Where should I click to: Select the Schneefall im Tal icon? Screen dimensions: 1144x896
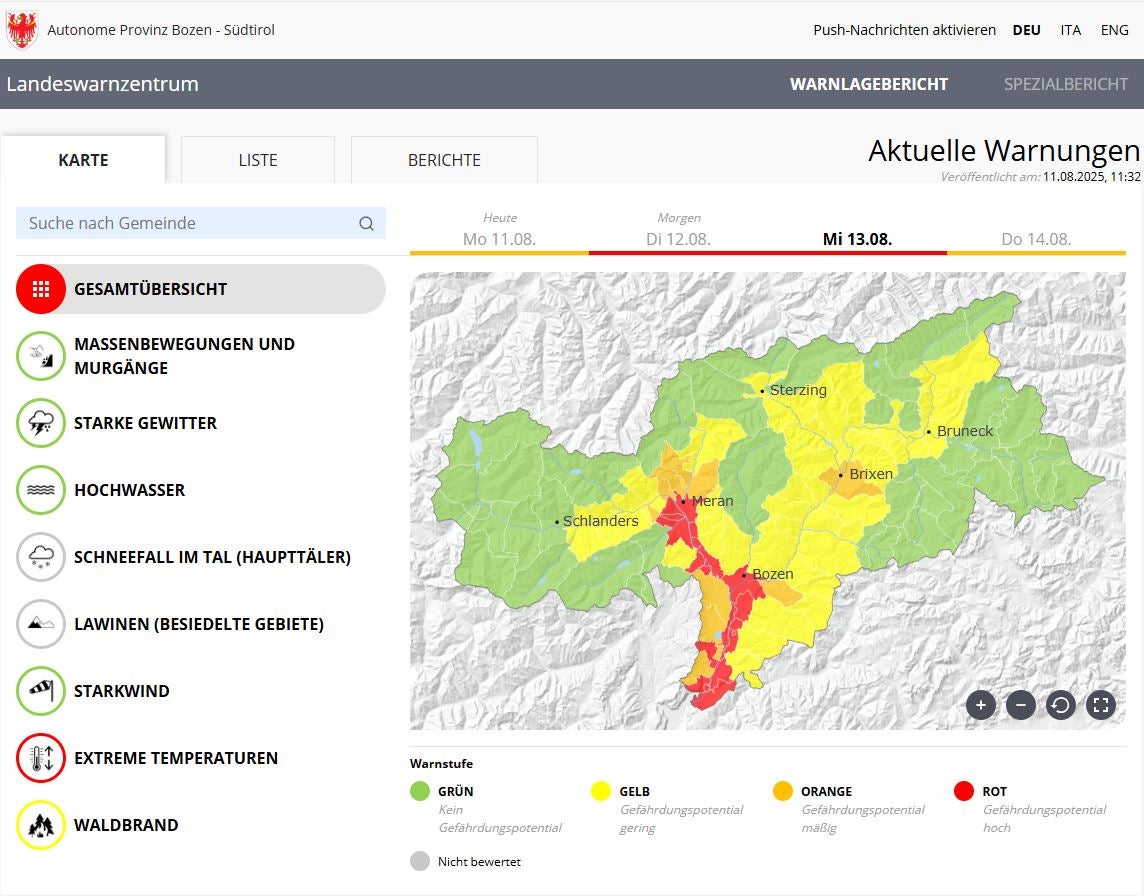[x=41, y=557]
